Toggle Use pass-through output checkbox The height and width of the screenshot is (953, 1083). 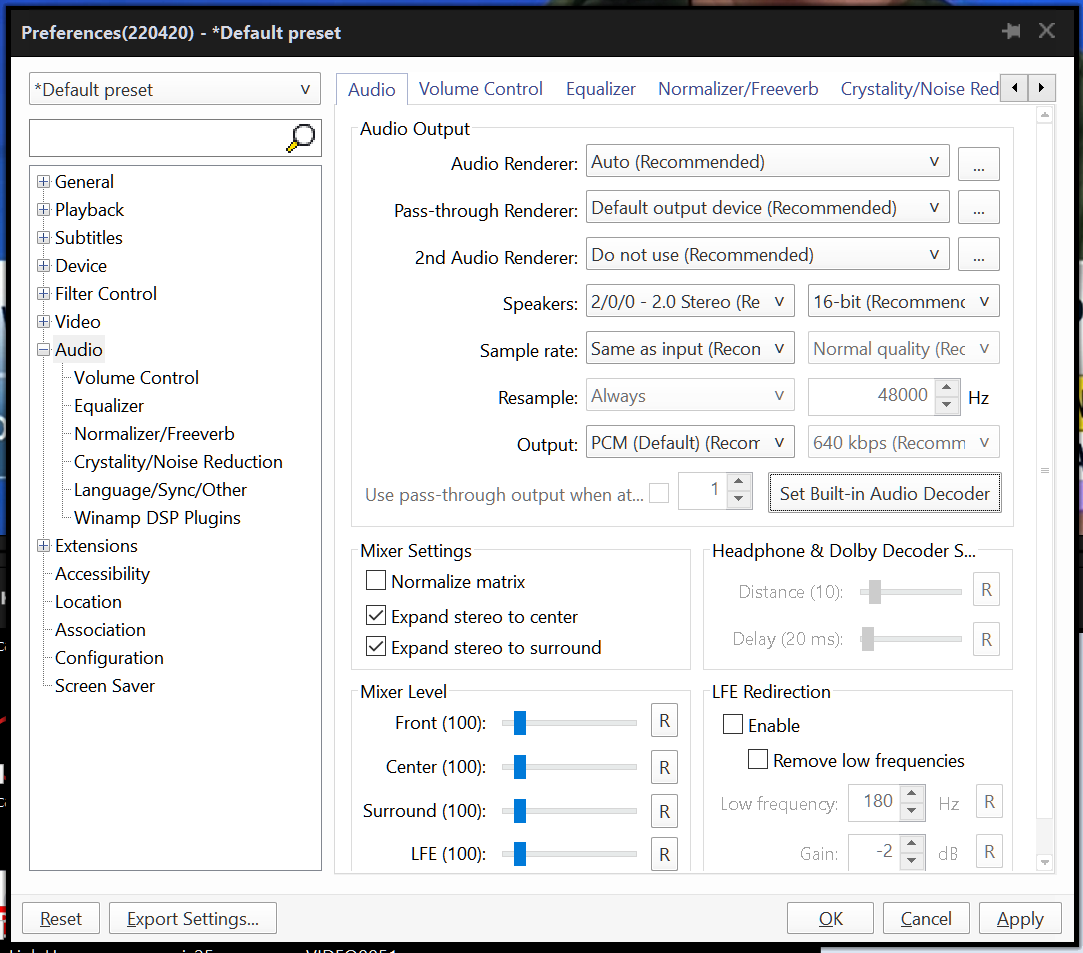click(x=659, y=493)
